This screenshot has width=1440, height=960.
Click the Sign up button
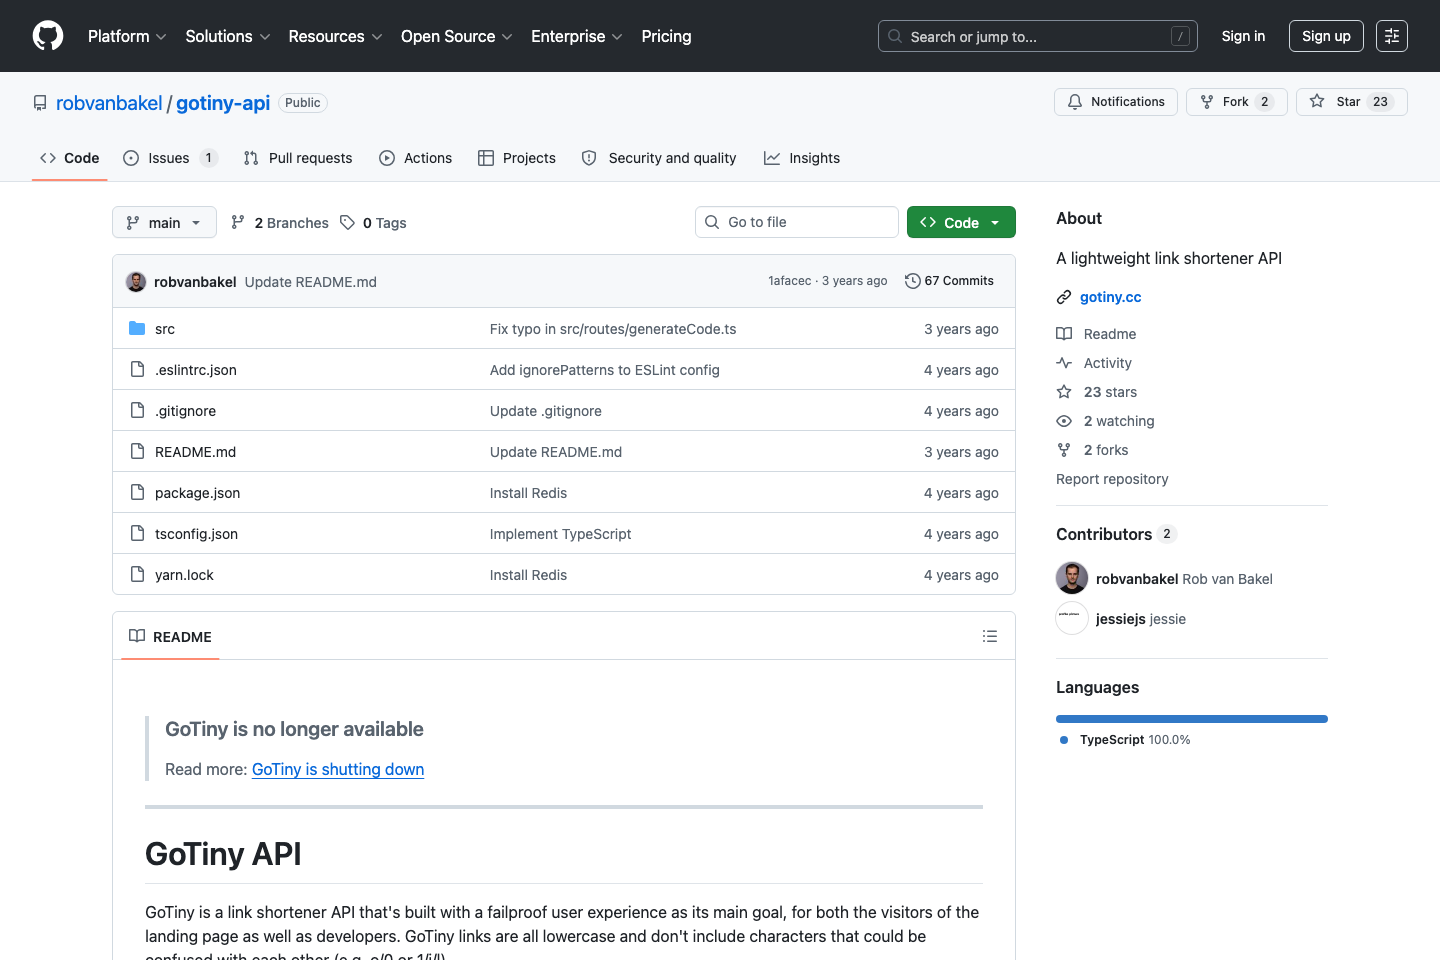coord(1326,36)
